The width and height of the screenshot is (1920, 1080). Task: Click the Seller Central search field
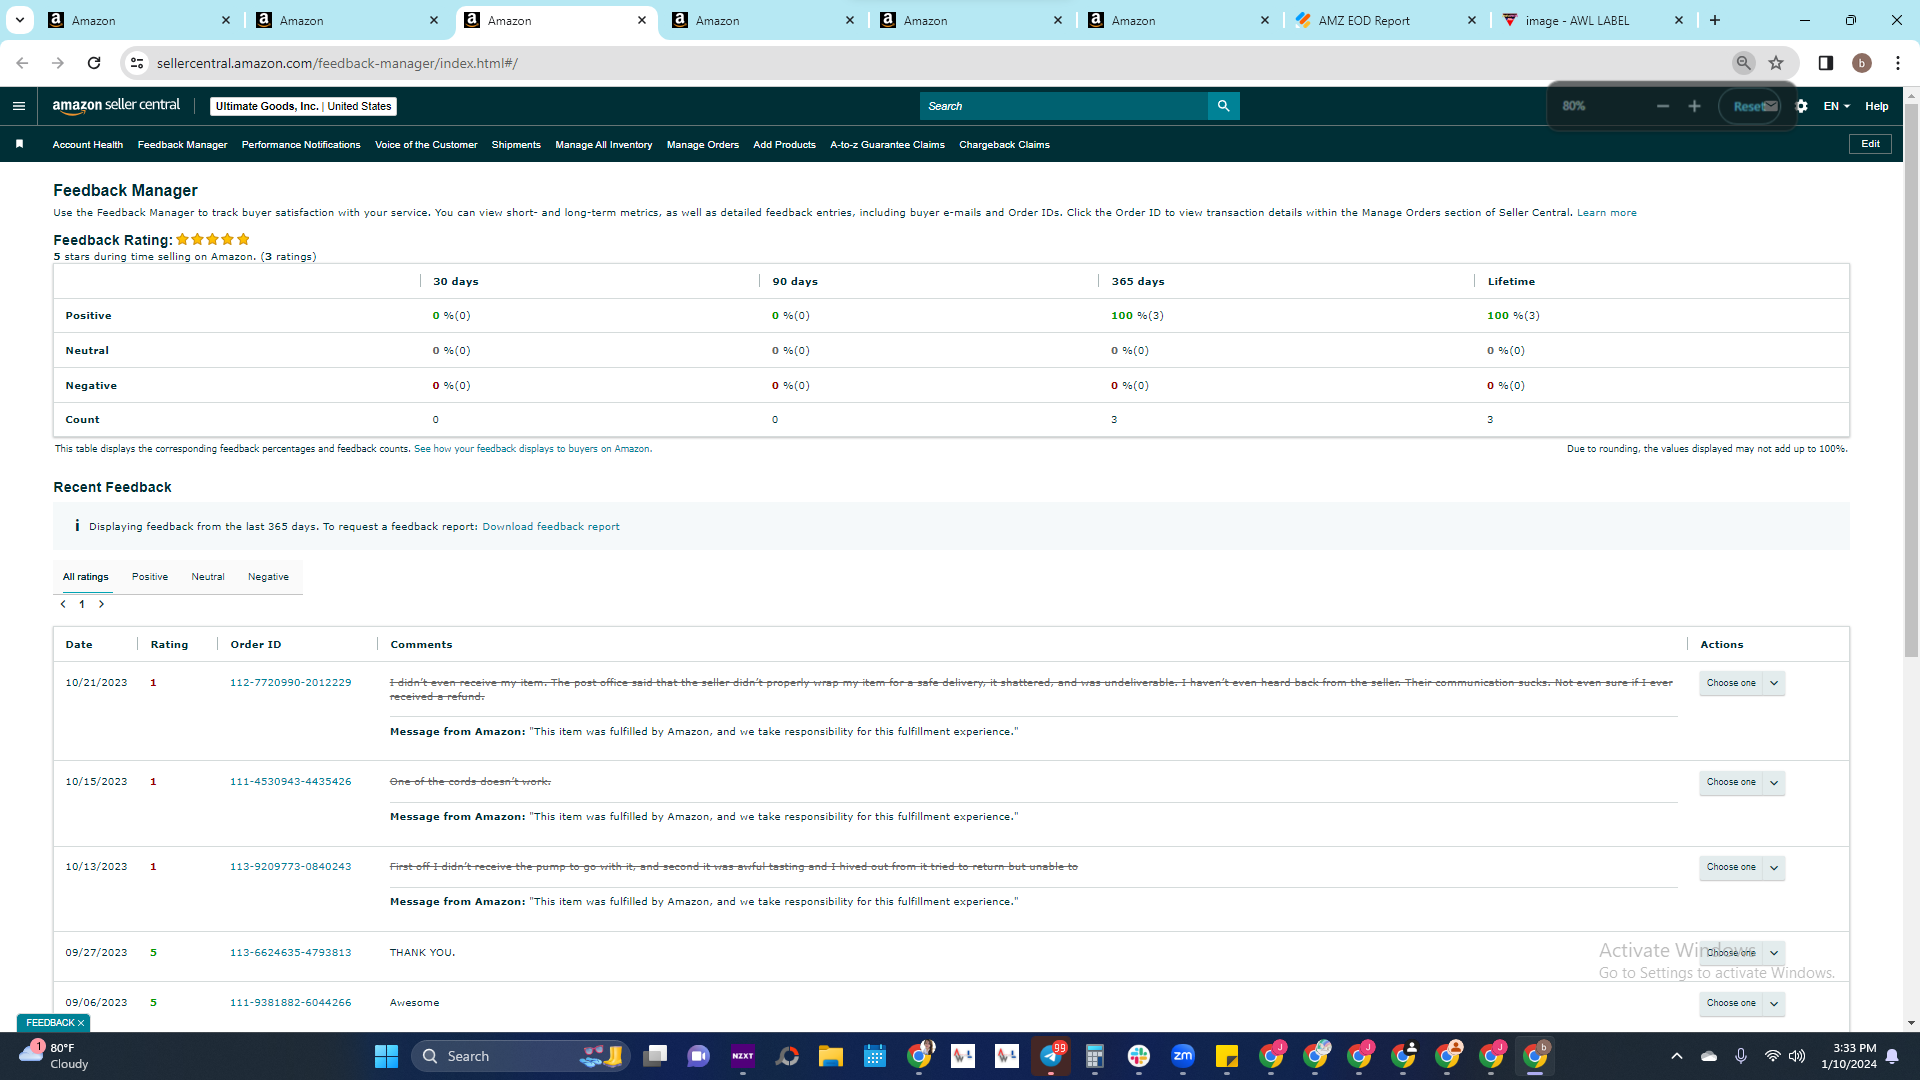pos(1064,106)
